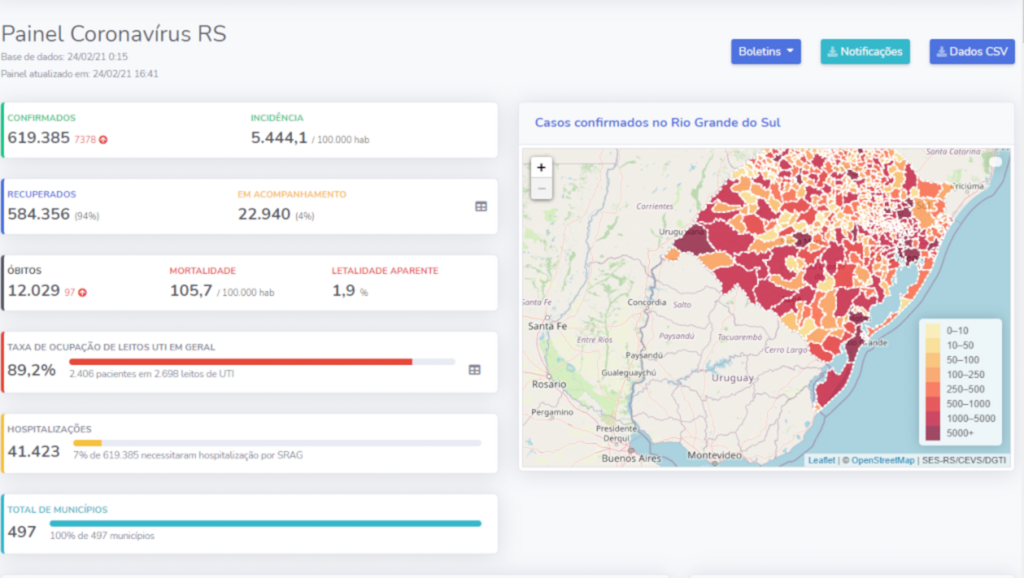Click the Total de Municípios blue progress bar
The image size is (1024, 578).
265,523
